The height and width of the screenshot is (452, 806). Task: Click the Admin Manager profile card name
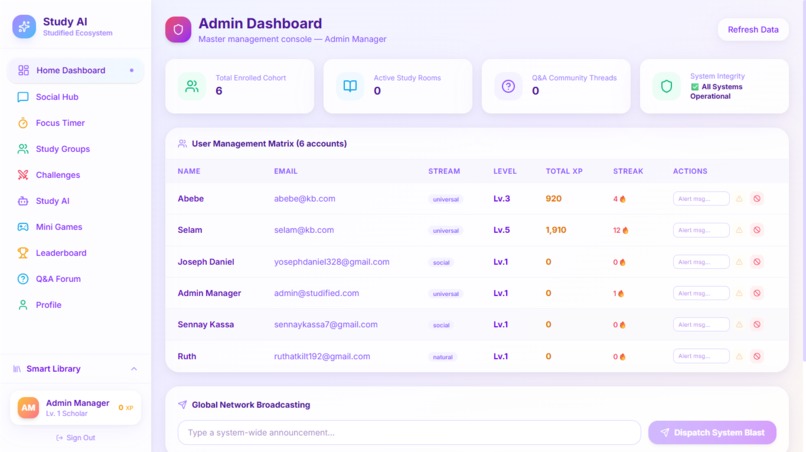click(x=78, y=403)
